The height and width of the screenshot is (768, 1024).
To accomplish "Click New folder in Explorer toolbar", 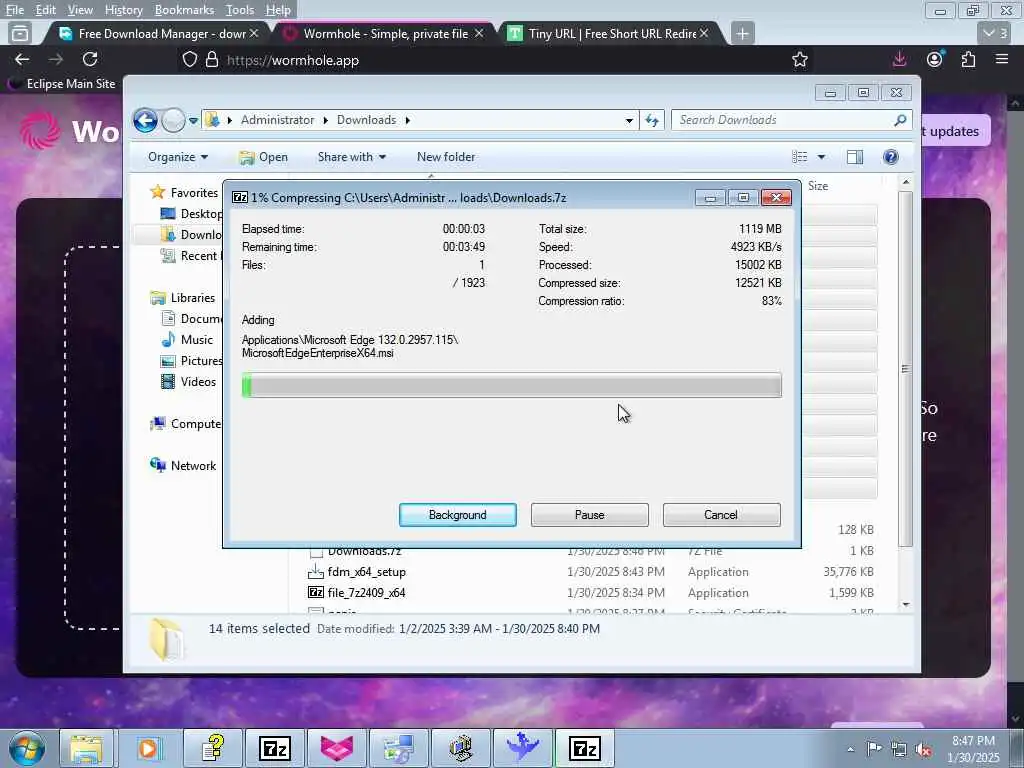I will pos(446,157).
